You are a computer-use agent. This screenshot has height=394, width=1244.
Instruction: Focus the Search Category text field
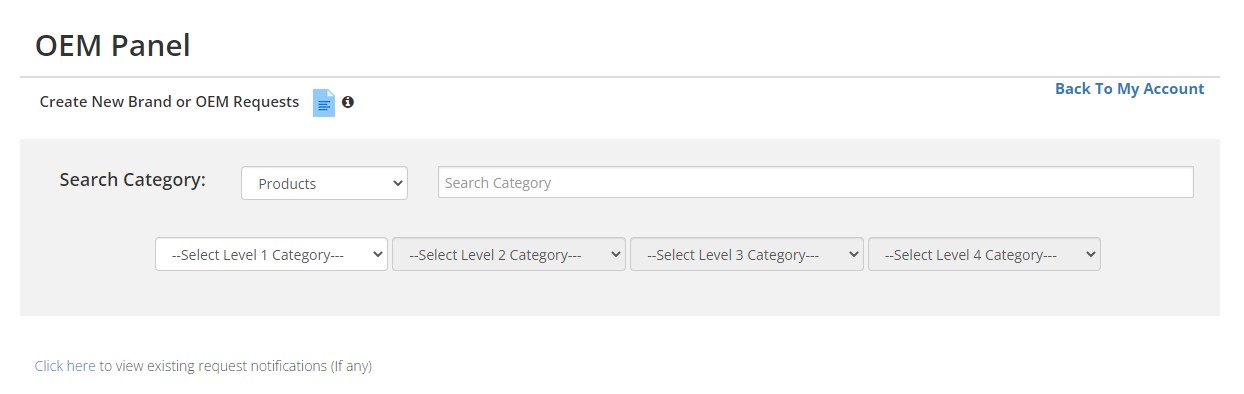tap(815, 182)
